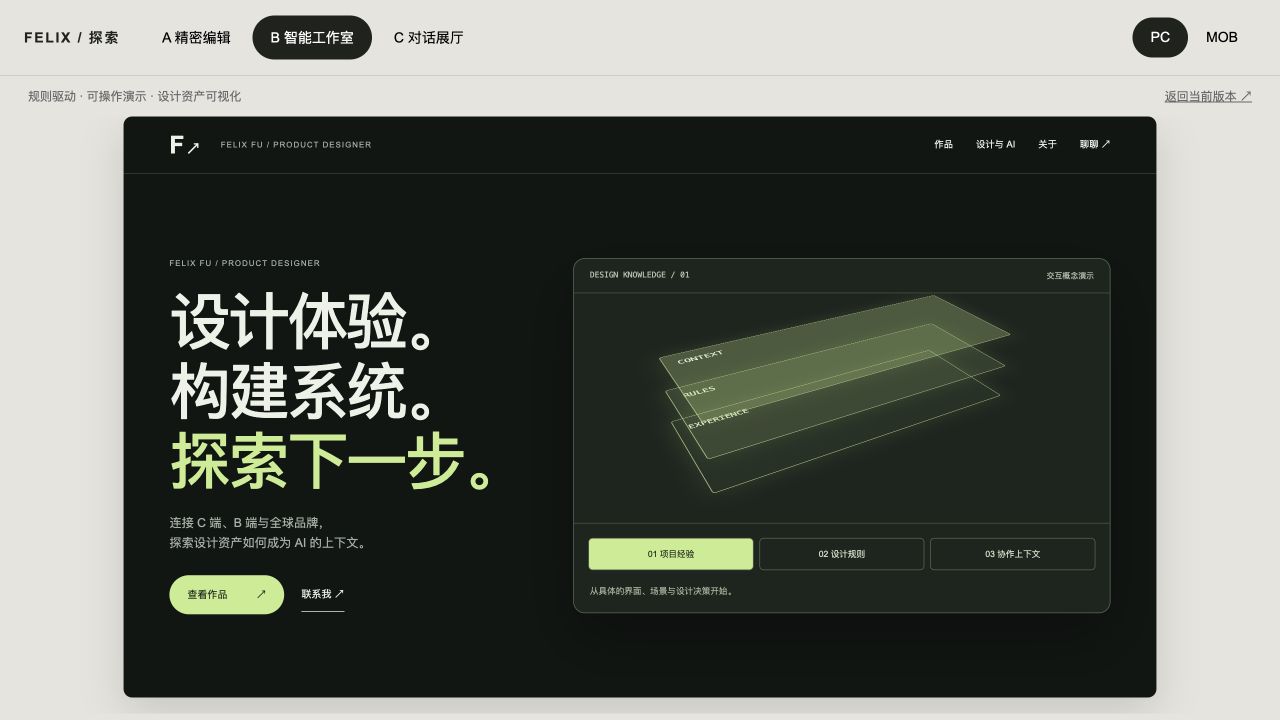Switch to the A 精密编辑 tab

tap(196, 37)
